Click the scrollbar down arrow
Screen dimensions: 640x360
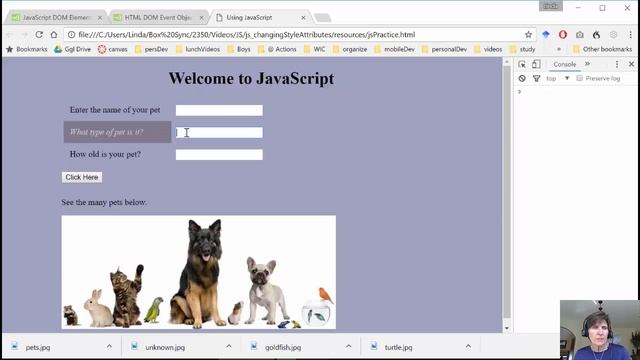tap(507, 328)
